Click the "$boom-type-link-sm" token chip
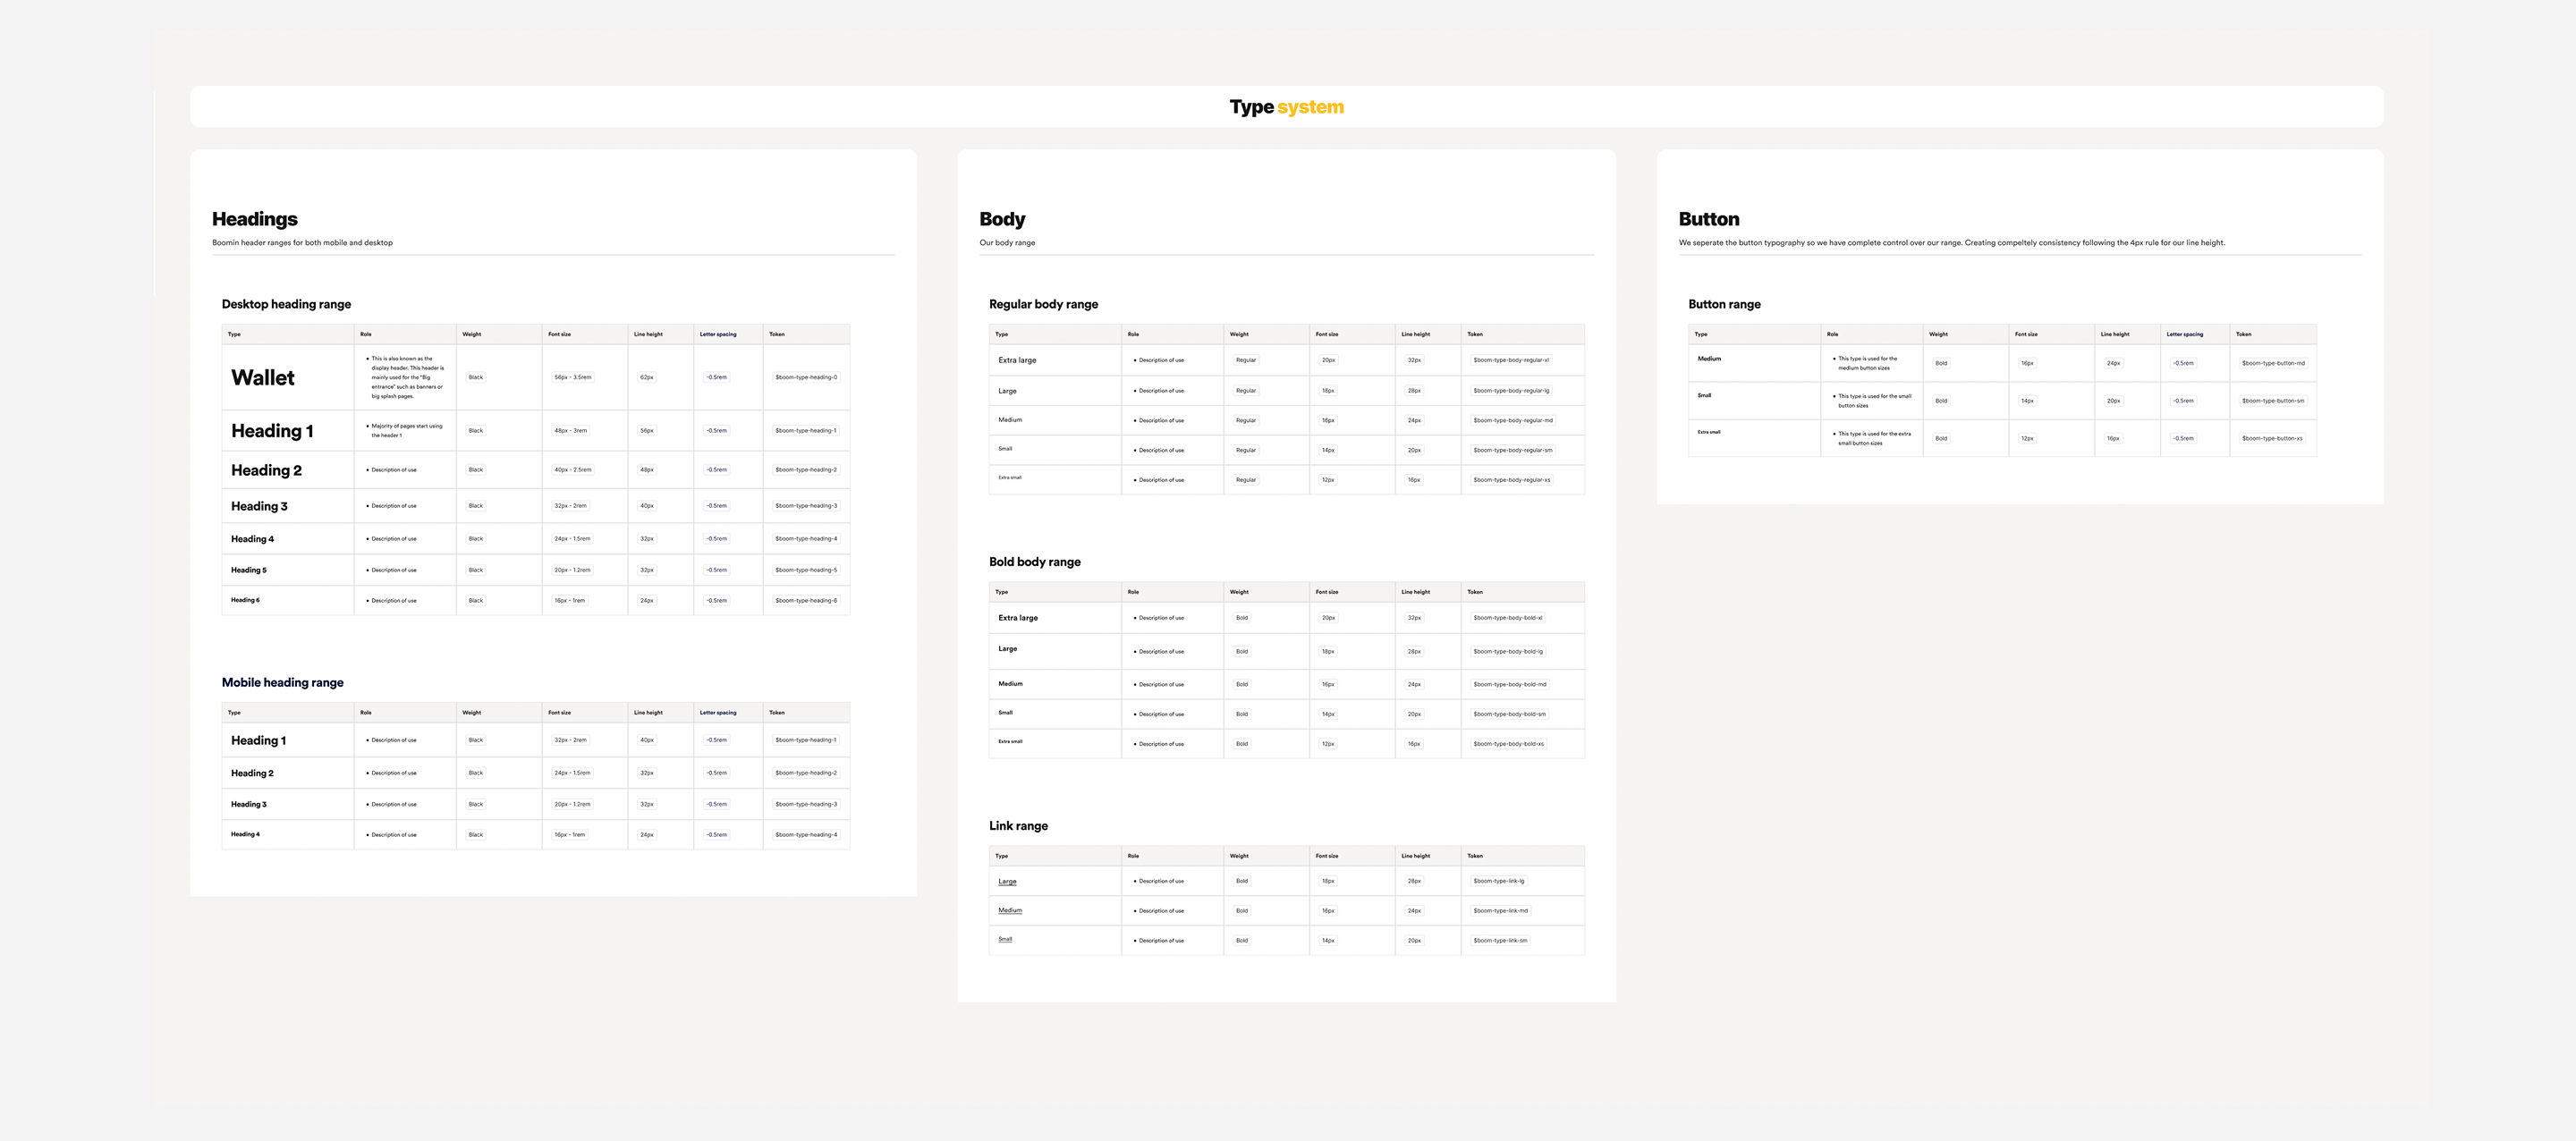Viewport: 2576px width, 1141px height. click(1500, 941)
